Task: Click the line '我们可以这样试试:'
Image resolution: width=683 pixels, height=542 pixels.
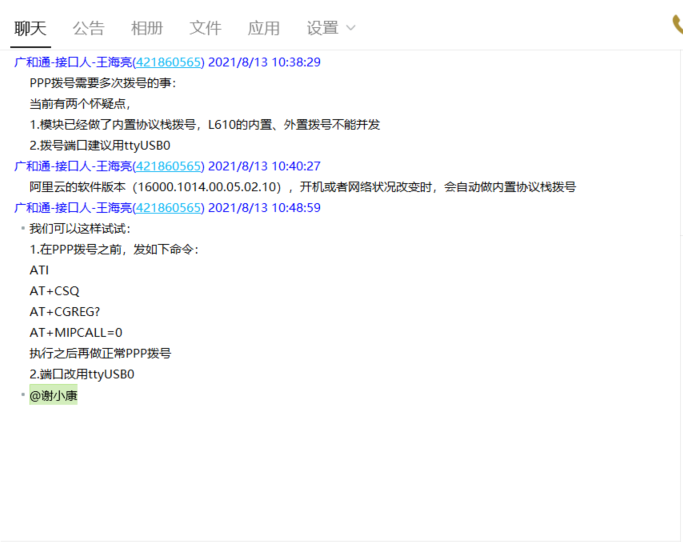Action: [80, 229]
